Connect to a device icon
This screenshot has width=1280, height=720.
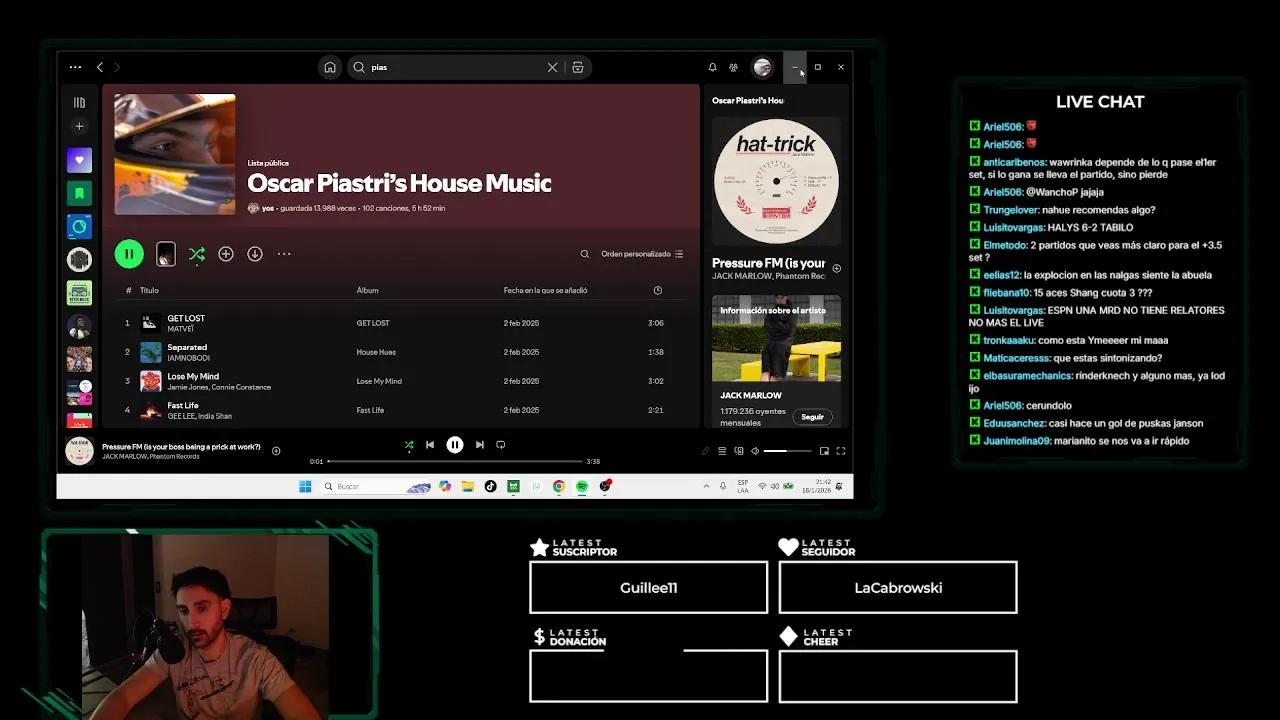[x=739, y=451]
